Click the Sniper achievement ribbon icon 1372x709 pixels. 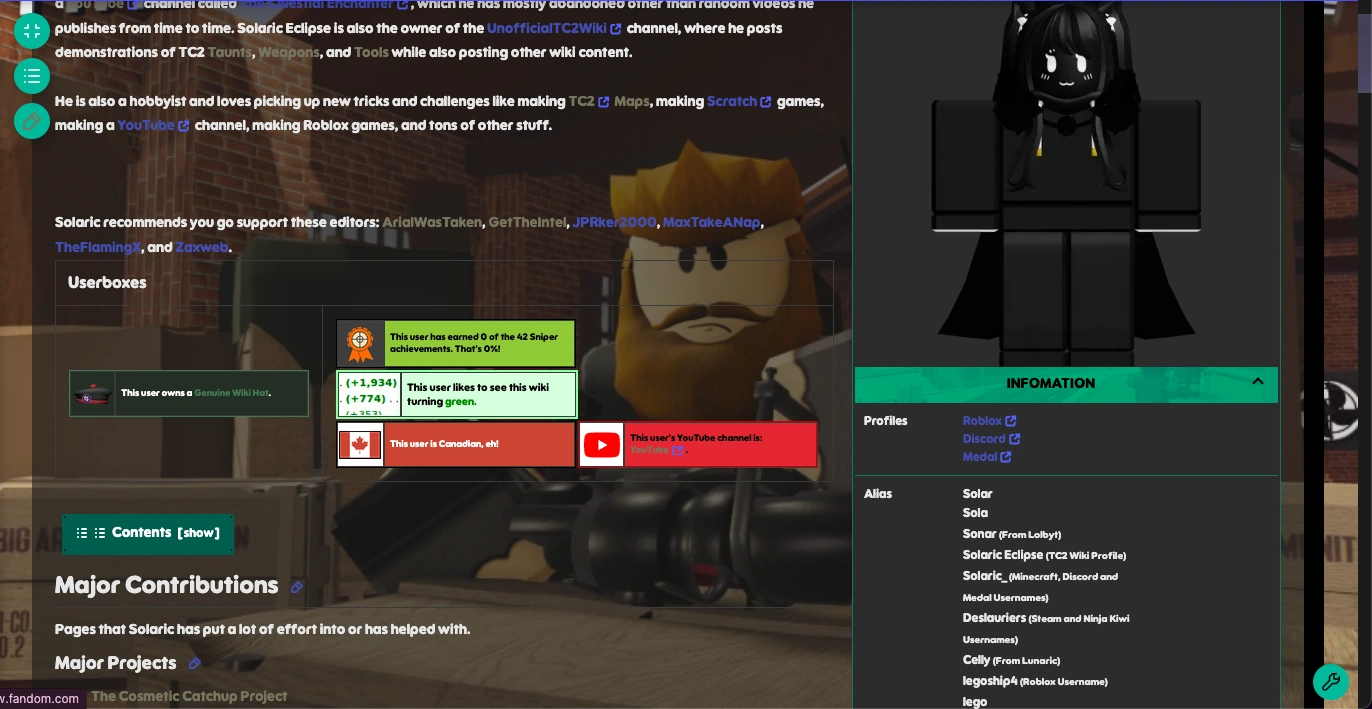point(360,343)
